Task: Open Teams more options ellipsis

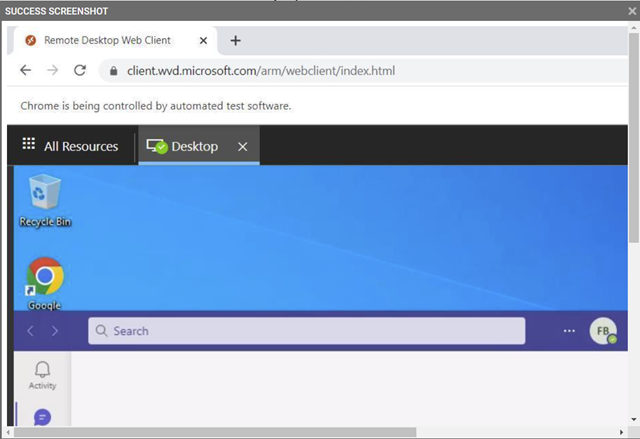Action: click(x=569, y=331)
